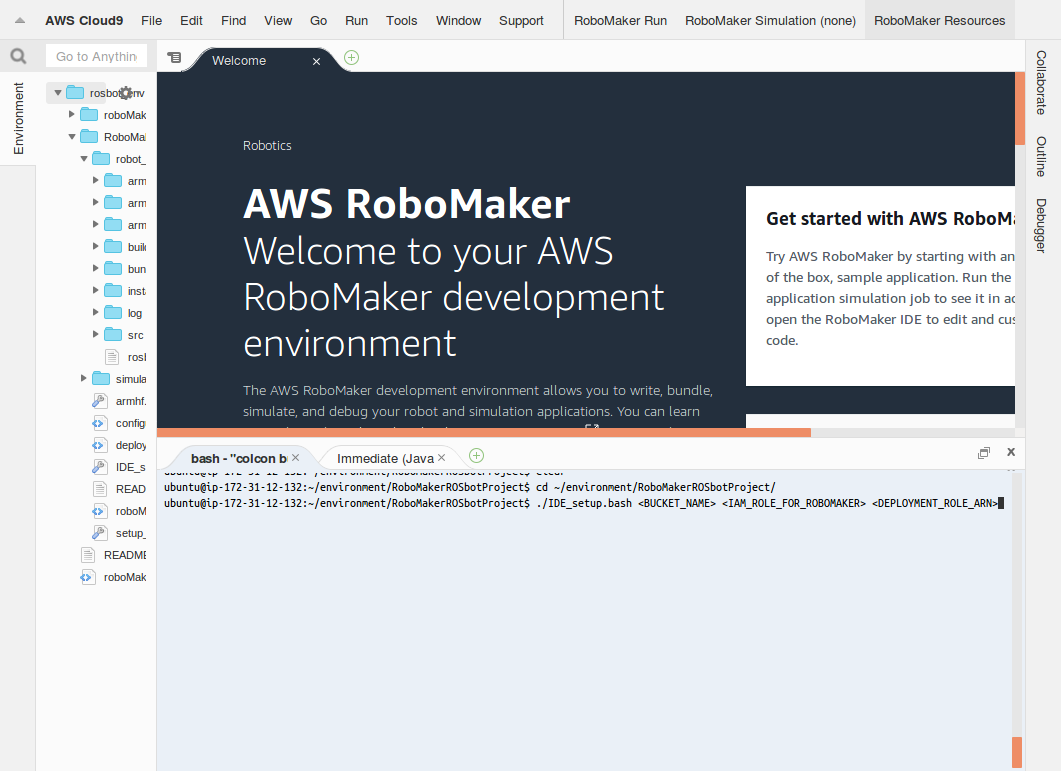Click the terminal command line with IDE_setup.bash
1061x771 pixels.
[x=583, y=503]
